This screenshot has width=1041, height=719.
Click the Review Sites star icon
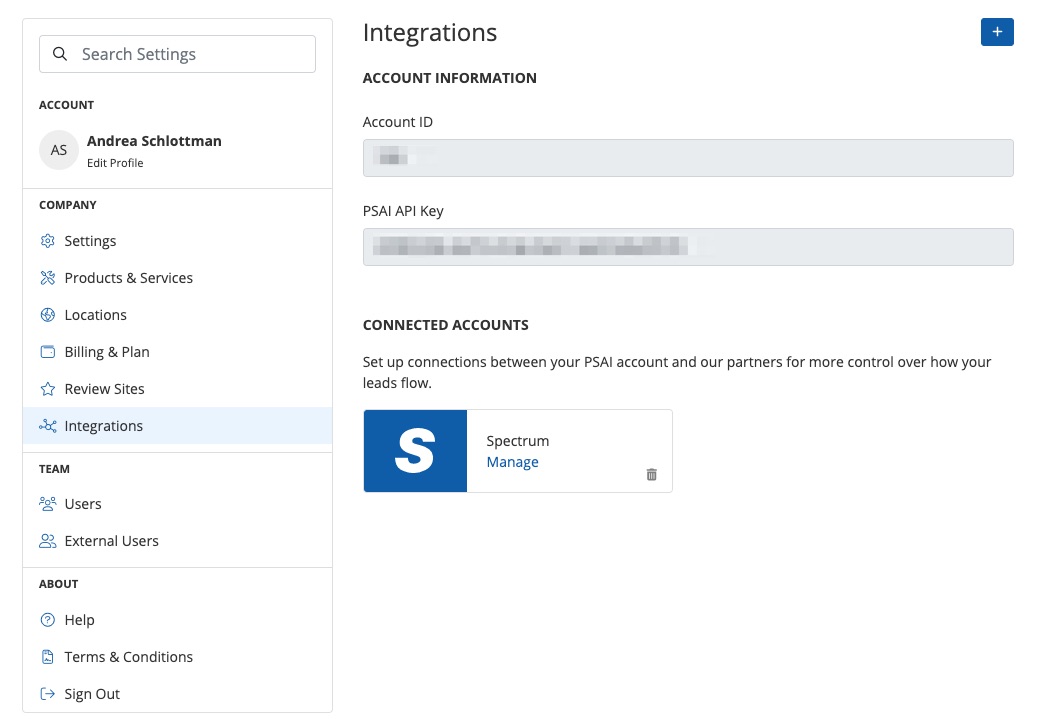(47, 389)
